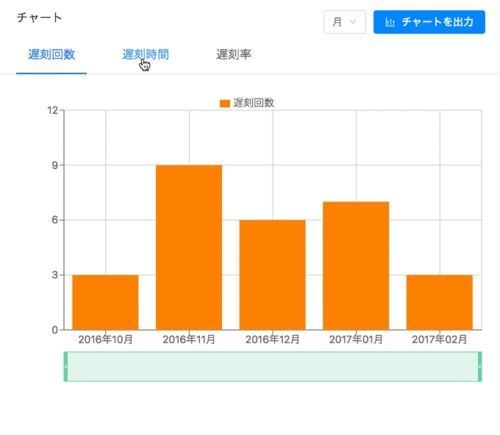Expand the dropdown chevron arrow beside 月

(x=353, y=22)
